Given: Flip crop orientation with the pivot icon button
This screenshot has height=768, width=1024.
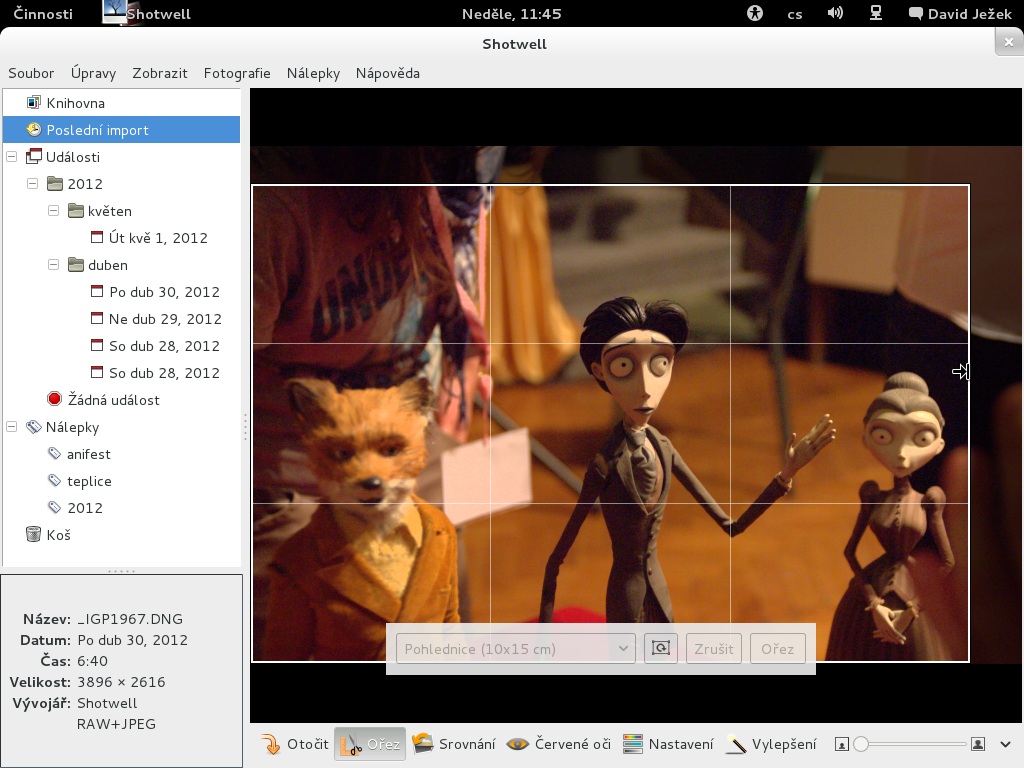Looking at the screenshot, I should click(x=660, y=648).
